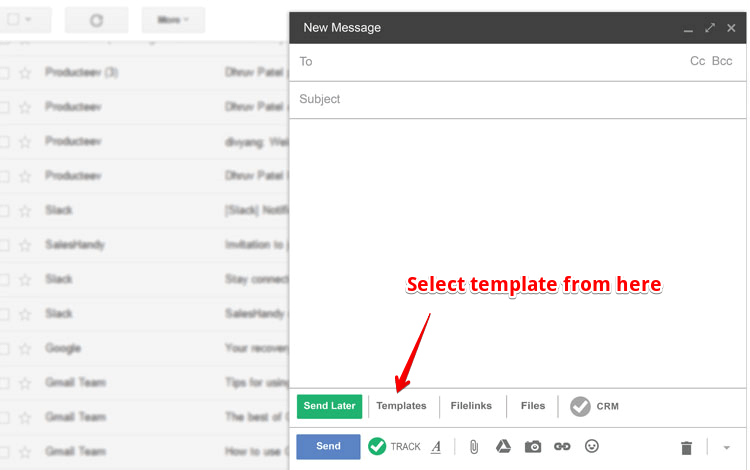Select checkbox for the SalesHandy email
The height and width of the screenshot is (470, 750).
point(4,246)
